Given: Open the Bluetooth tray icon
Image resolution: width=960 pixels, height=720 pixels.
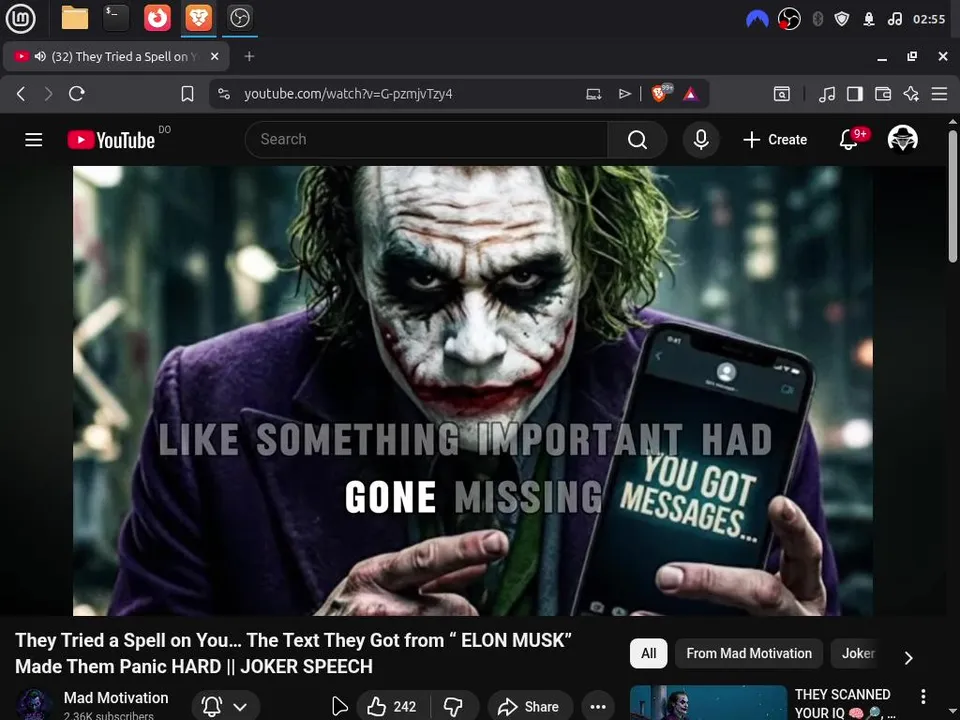Looking at the screenshot, I should tap(817, 19).
